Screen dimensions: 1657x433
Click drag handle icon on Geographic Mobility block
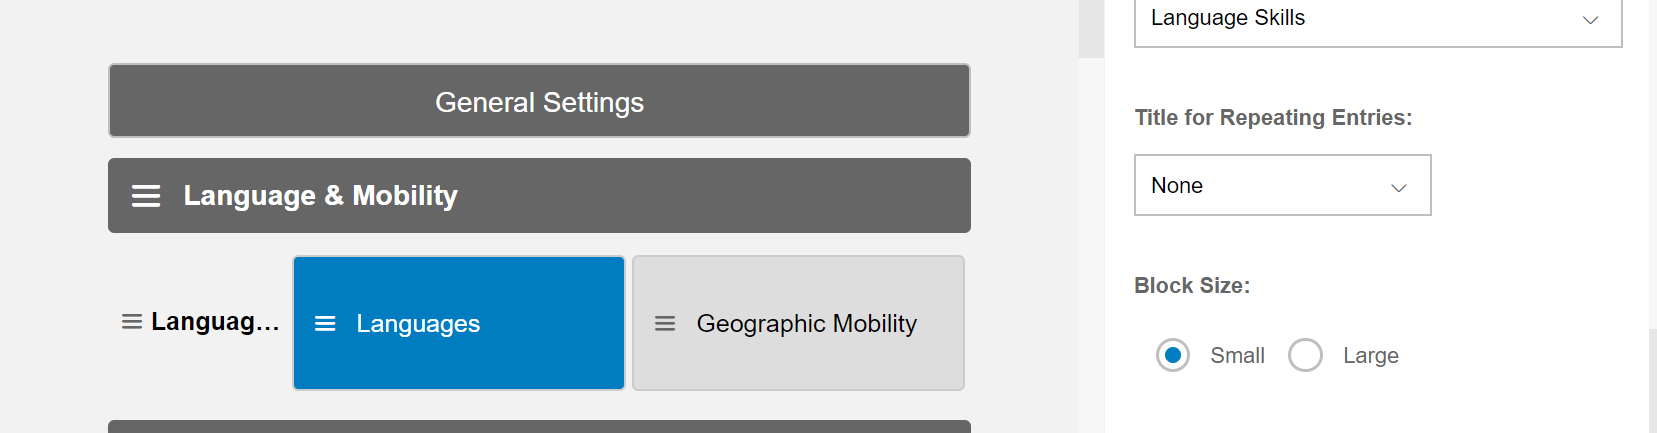[665, 324]
